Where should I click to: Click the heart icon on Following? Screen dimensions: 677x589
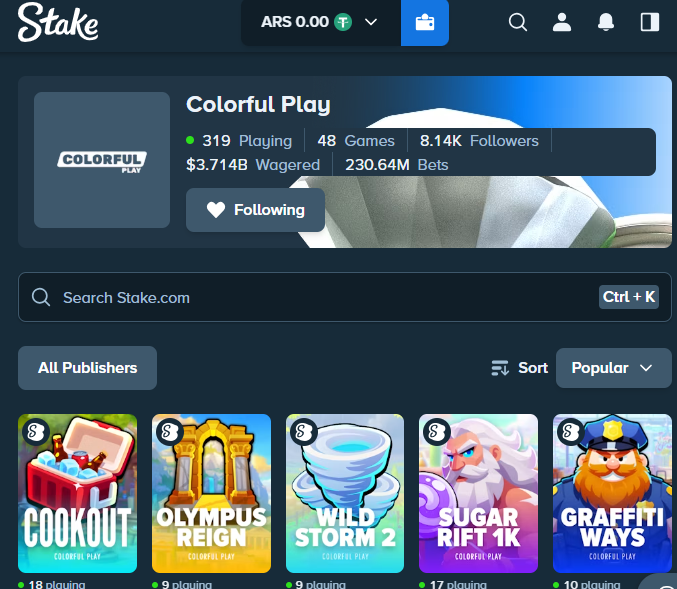coord(216,210)
